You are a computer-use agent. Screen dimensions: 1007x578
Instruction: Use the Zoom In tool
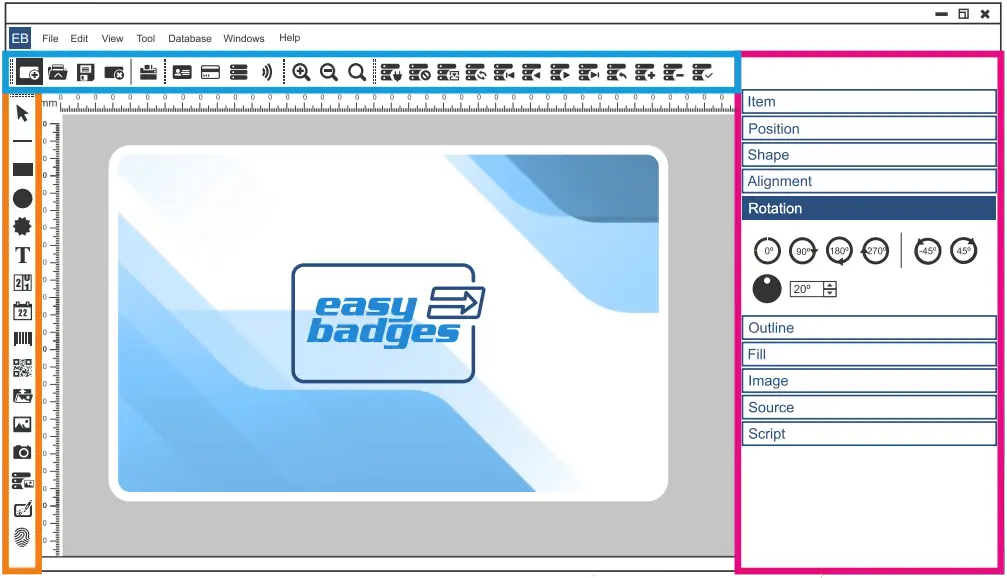point(302,71)
